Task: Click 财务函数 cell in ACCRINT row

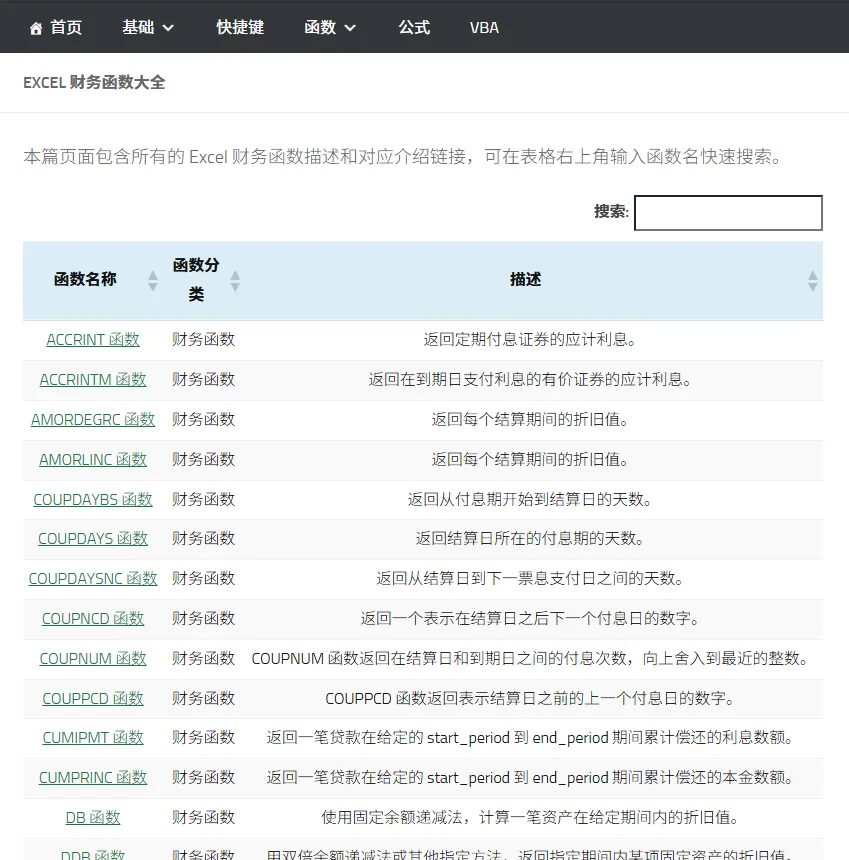Action: (203, 340)
